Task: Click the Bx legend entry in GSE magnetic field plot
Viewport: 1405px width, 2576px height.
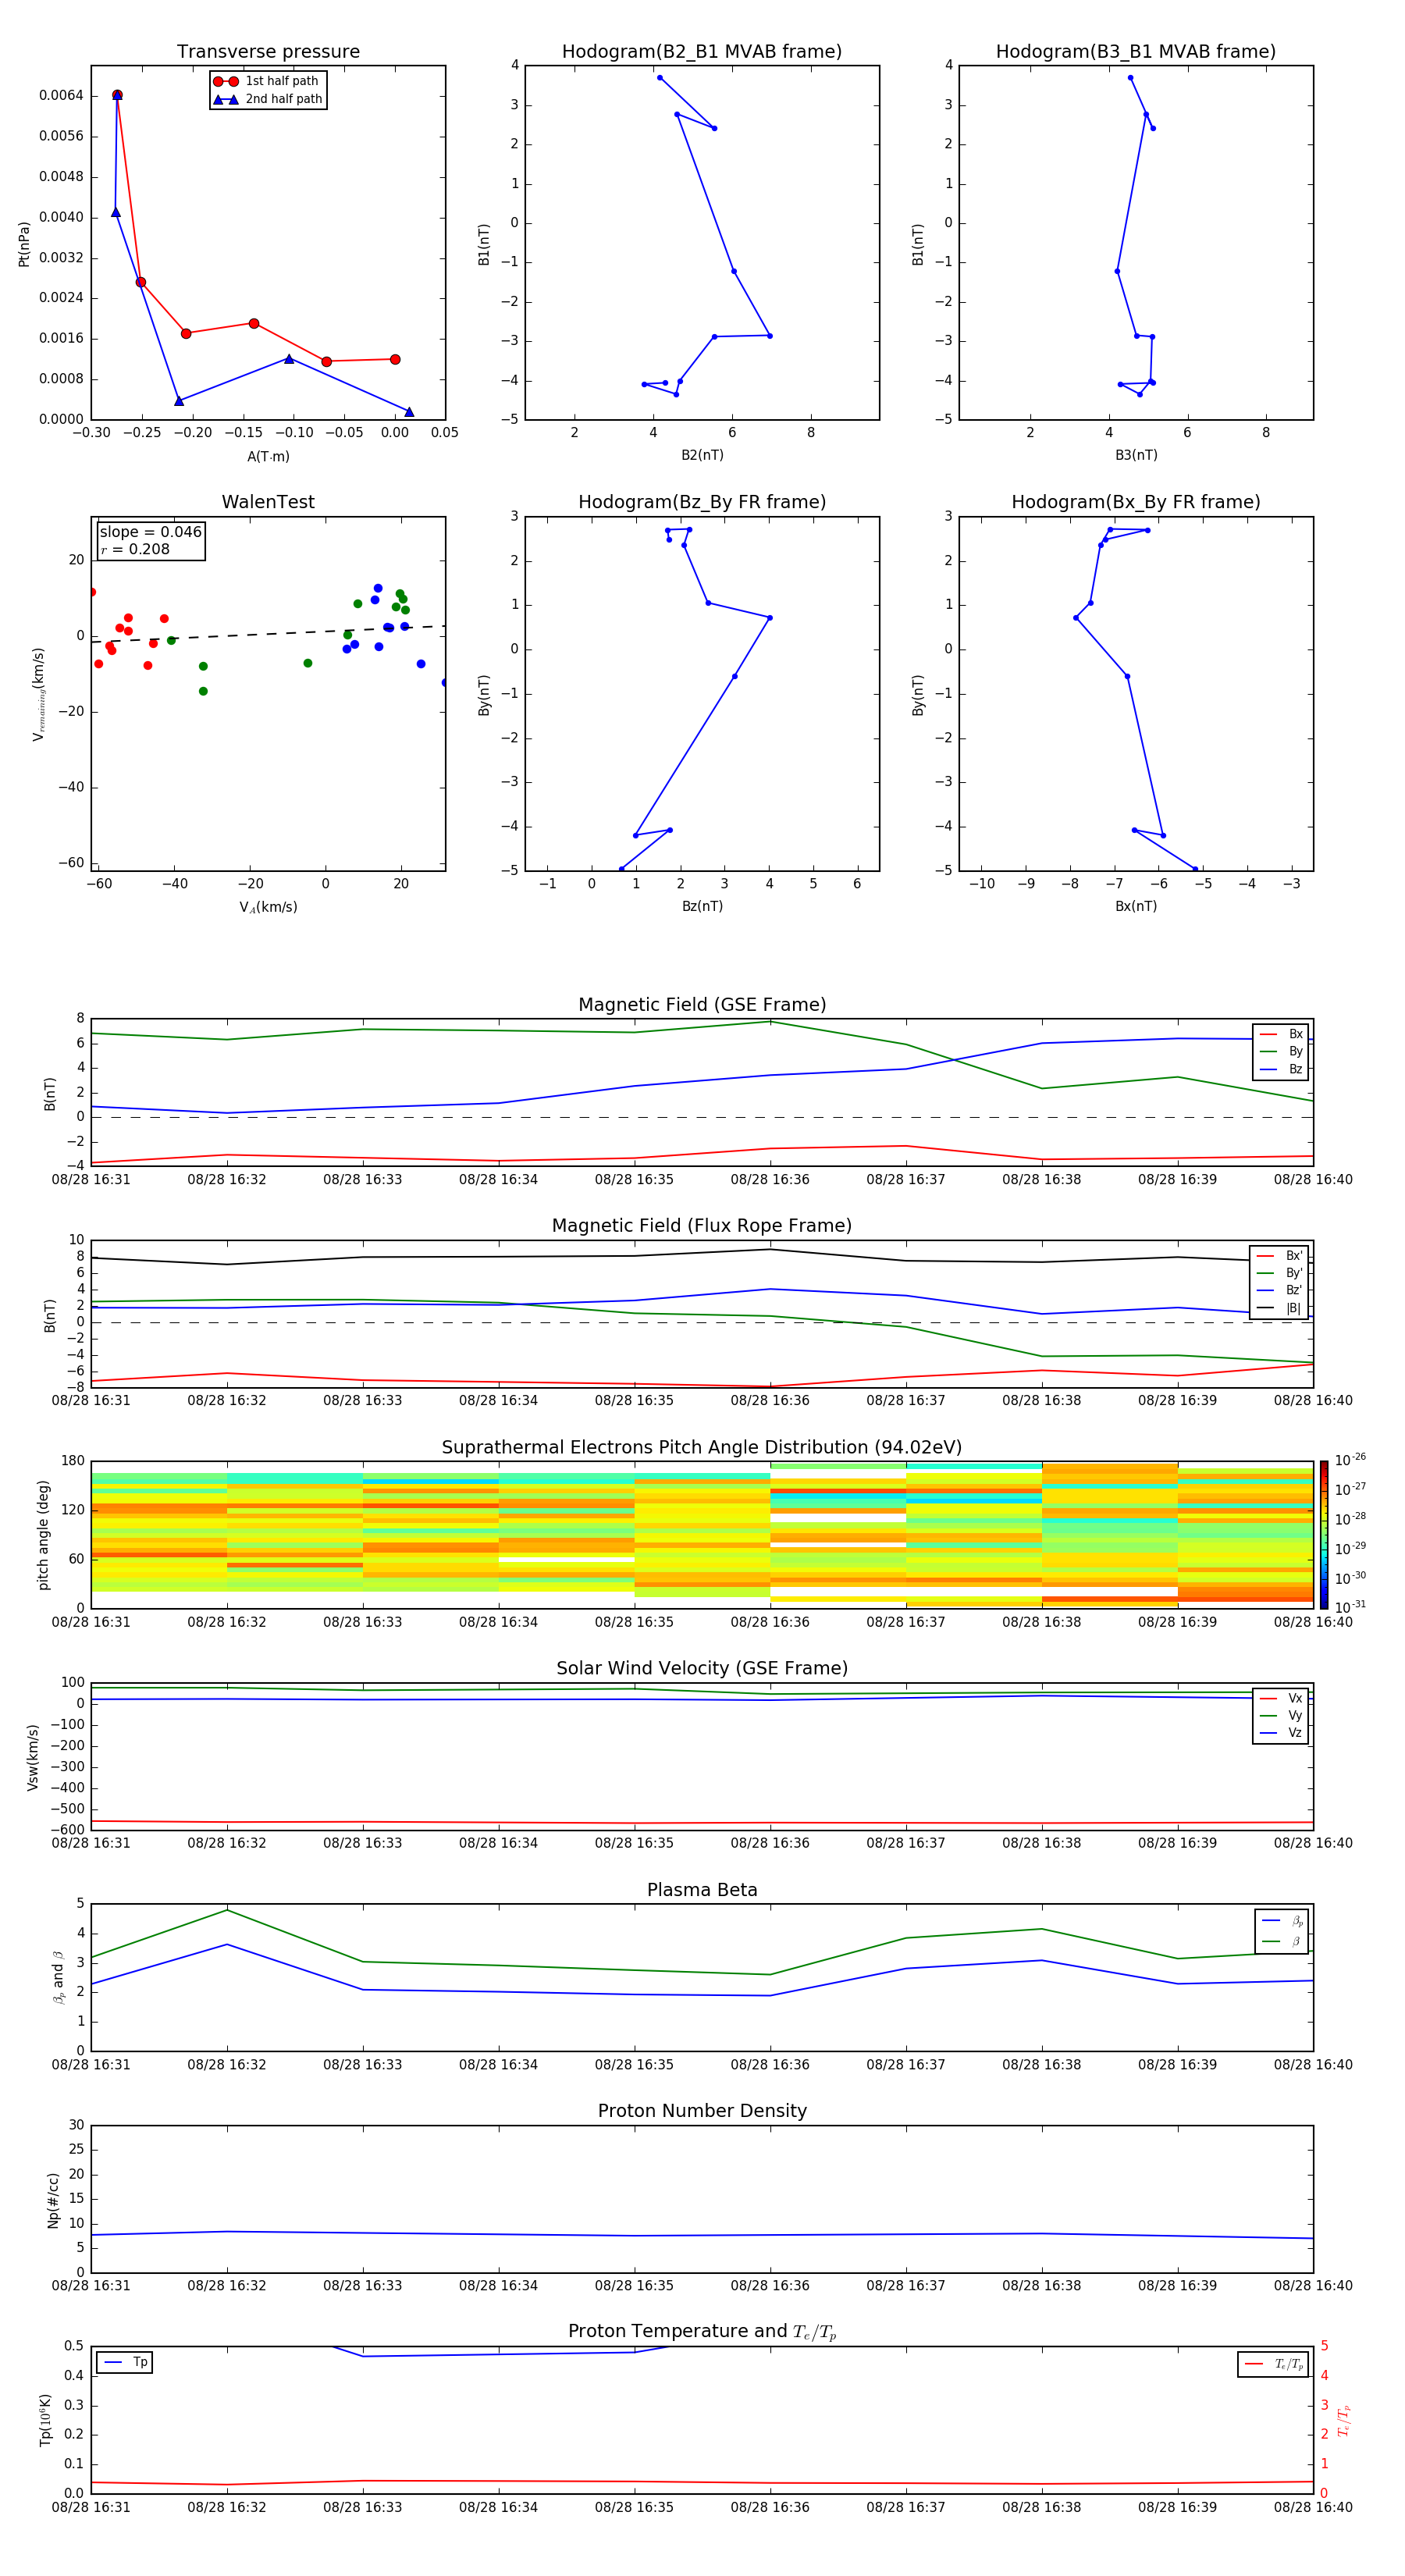Action: click(1281, 1034)
